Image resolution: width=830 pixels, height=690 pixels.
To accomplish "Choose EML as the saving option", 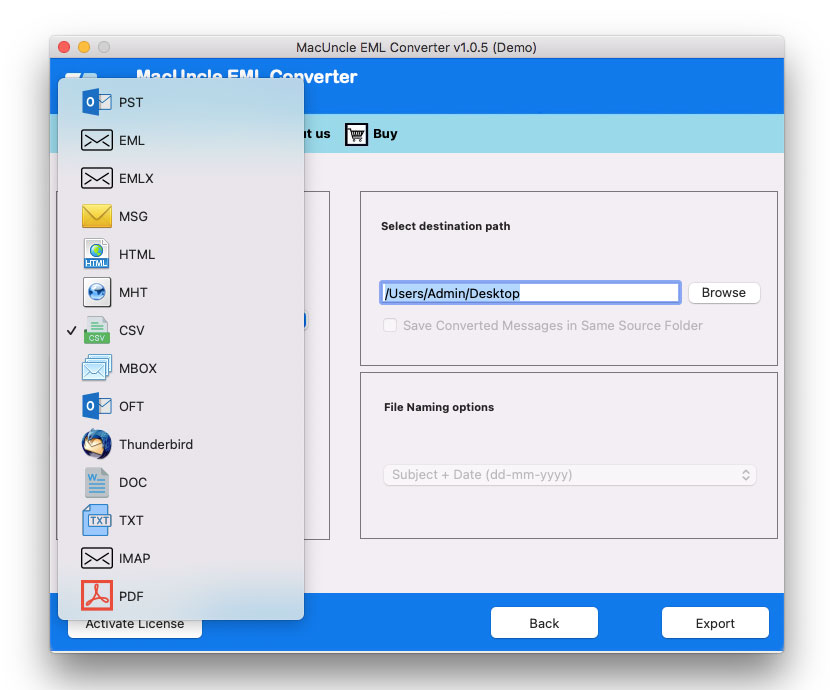I will [181, 140].
